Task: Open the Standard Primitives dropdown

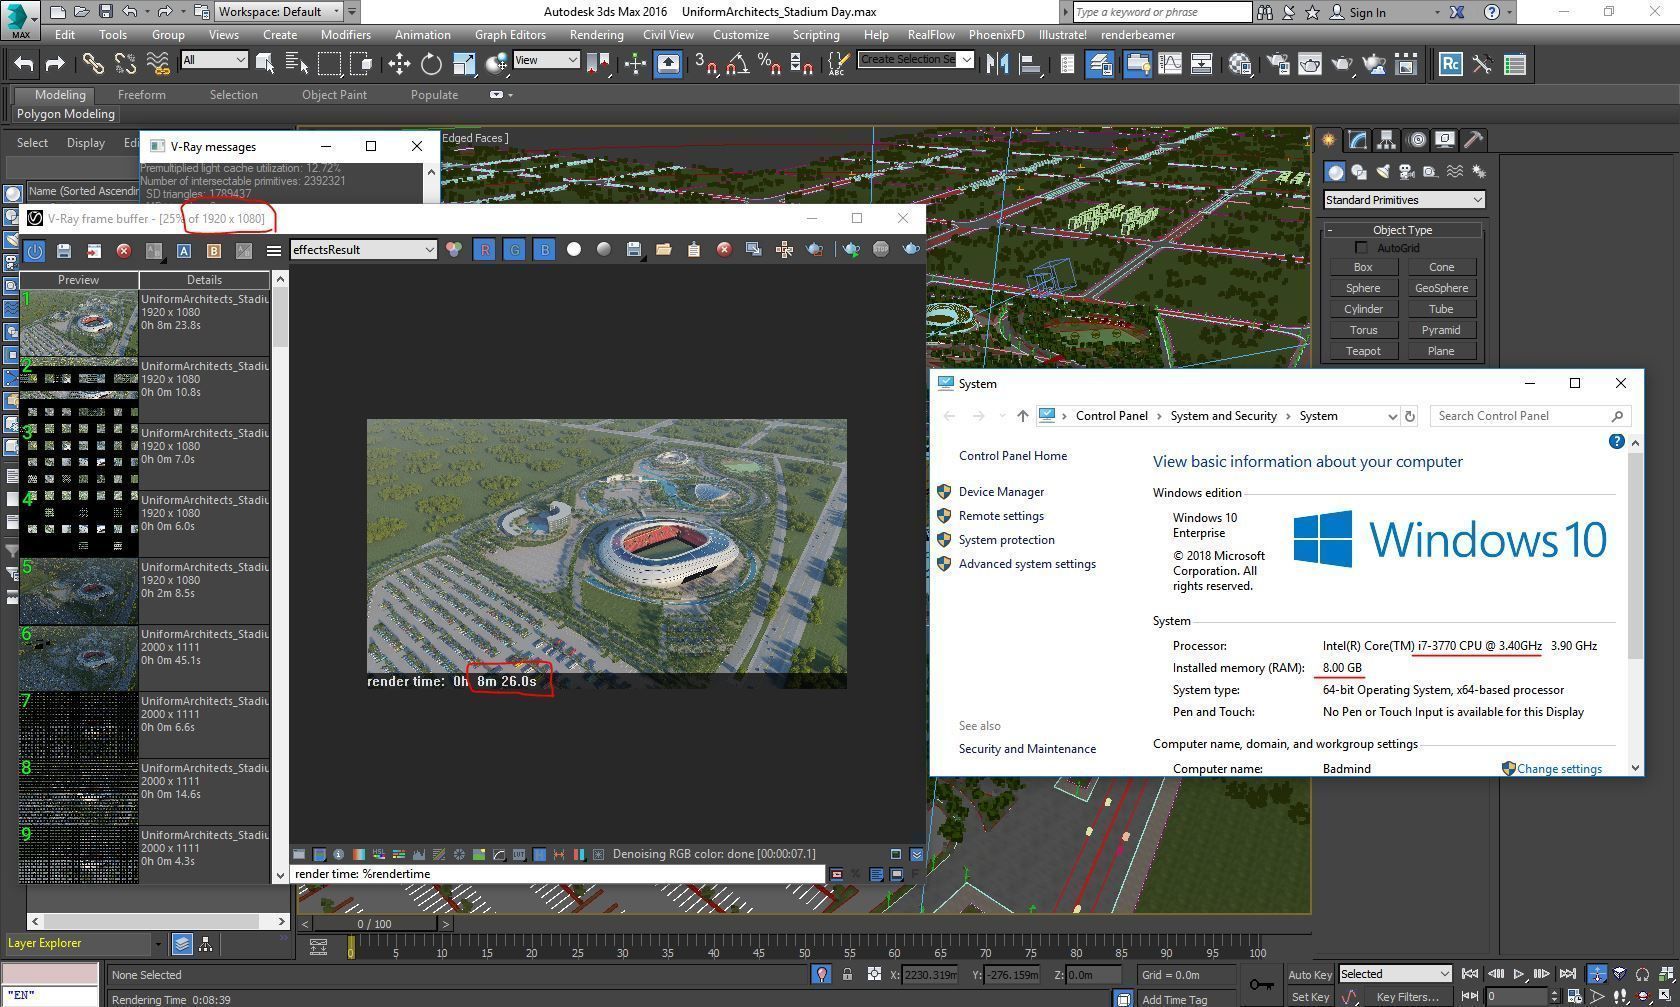Action: point(1404,200)
